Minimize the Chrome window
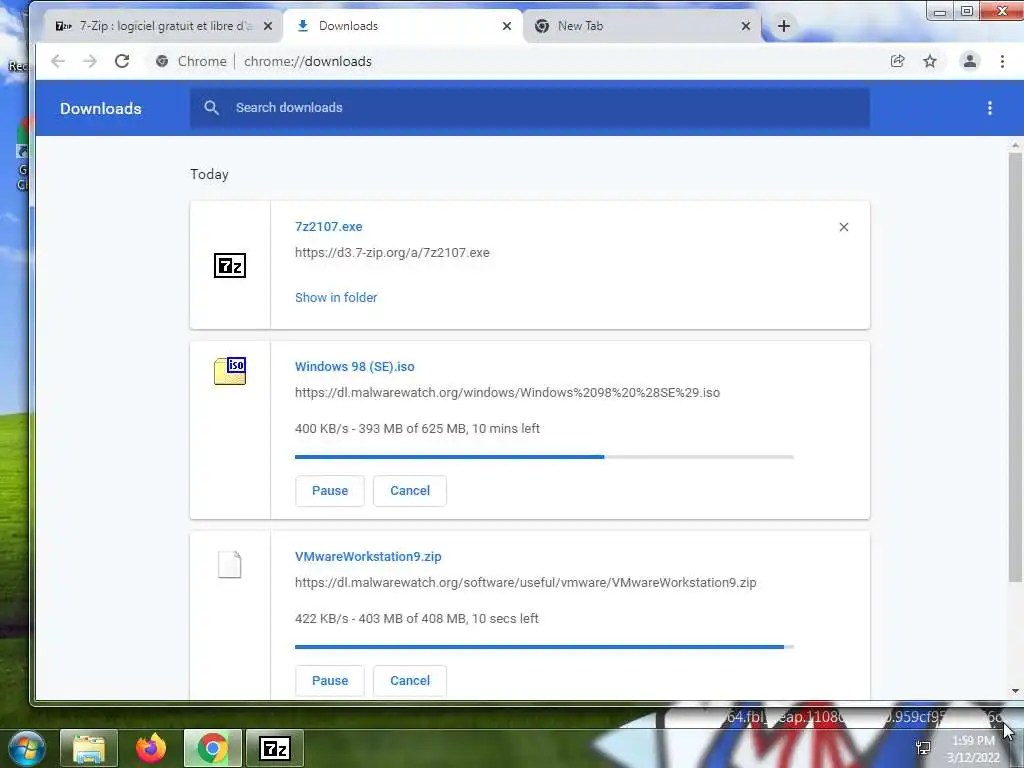Image resolution: width=1024 pixels, height=768 pixels. (x=940, y=12)
